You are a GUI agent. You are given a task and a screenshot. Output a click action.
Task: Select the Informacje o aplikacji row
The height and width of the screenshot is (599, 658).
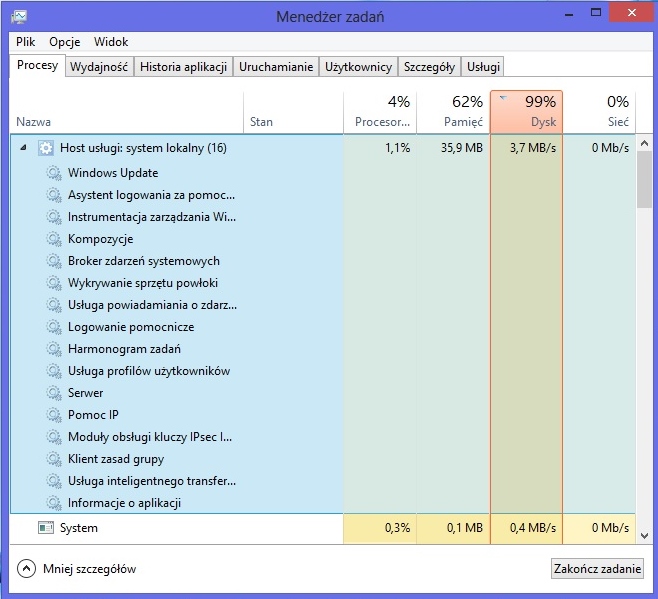click(322, 503)
